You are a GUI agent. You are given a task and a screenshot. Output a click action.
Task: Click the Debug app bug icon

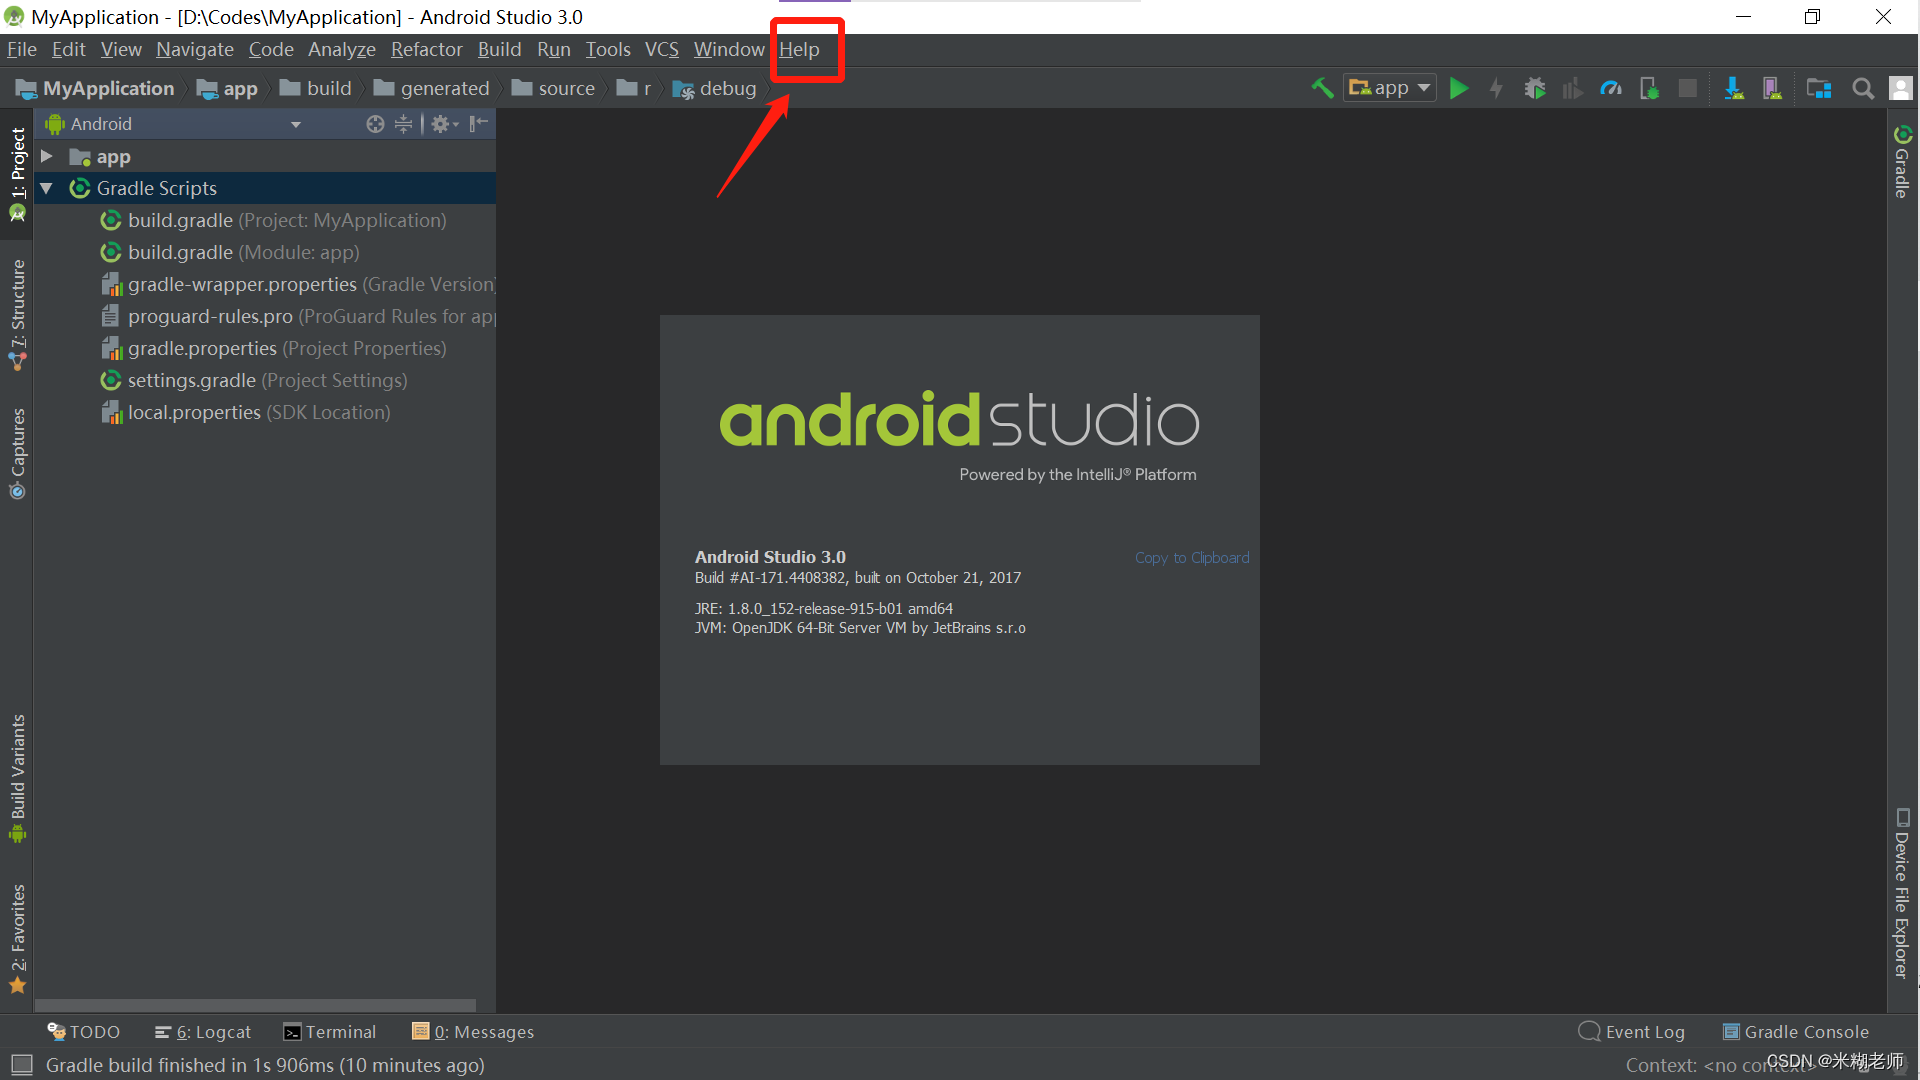point(1535,88)
